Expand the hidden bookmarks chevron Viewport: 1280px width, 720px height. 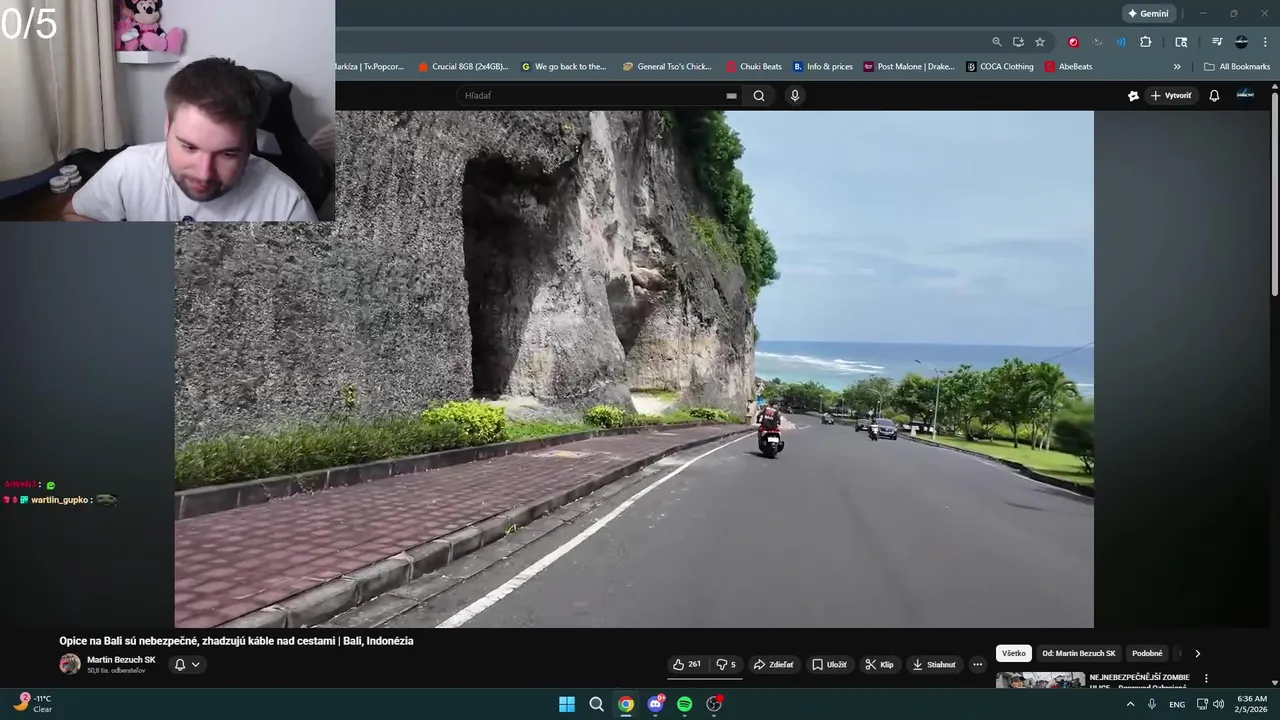[x=1177, y=67]
